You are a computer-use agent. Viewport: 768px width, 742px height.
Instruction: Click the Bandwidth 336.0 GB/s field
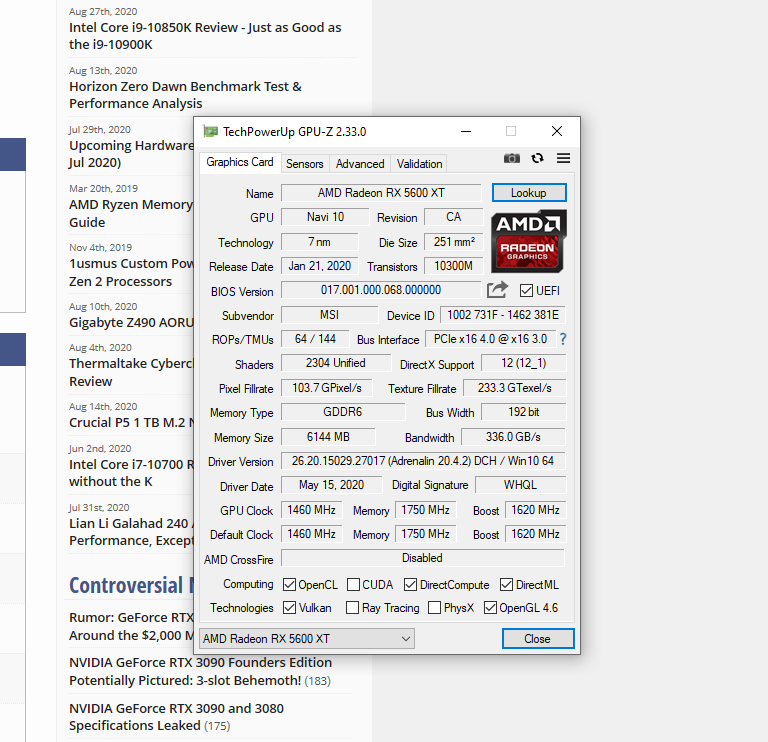513,436
